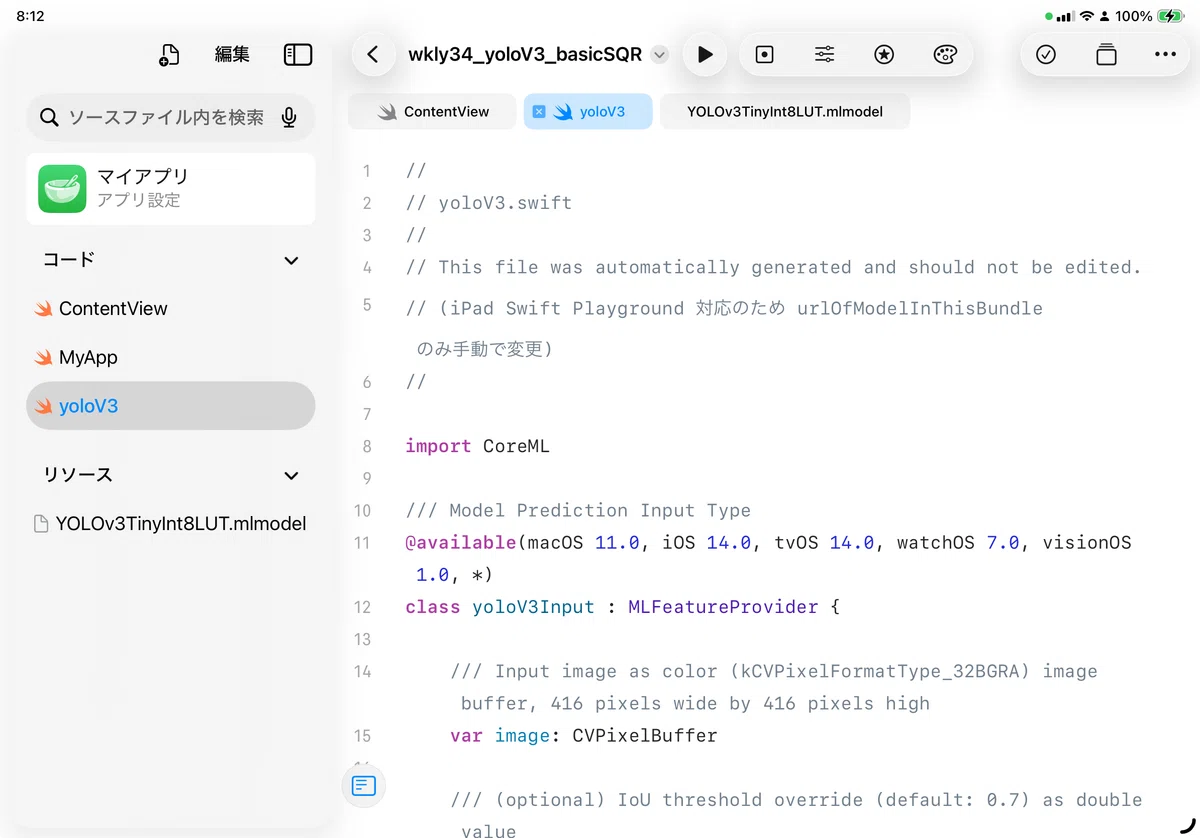Open the color palette icon
This screenshot has width=1200, height=838.
[x=945, y=55]
